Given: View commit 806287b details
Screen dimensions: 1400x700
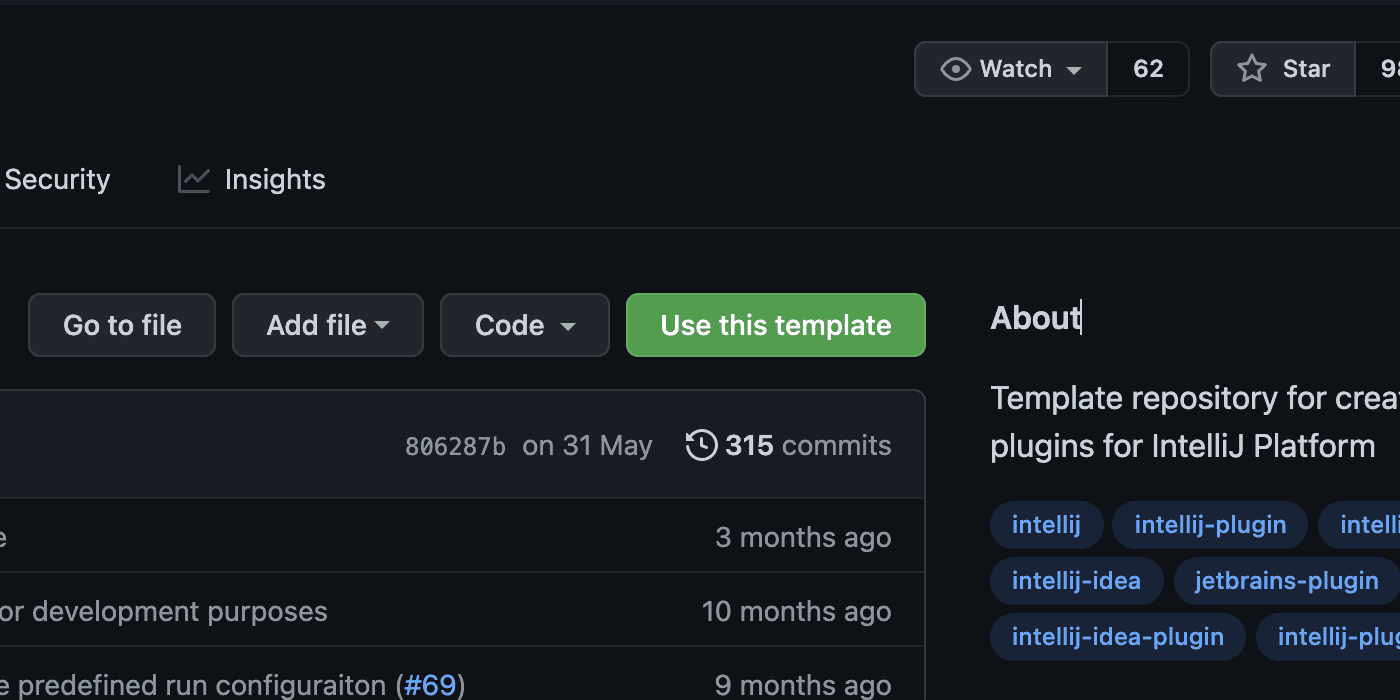Looking at the screenshot, I should click(x=455, y=445).
